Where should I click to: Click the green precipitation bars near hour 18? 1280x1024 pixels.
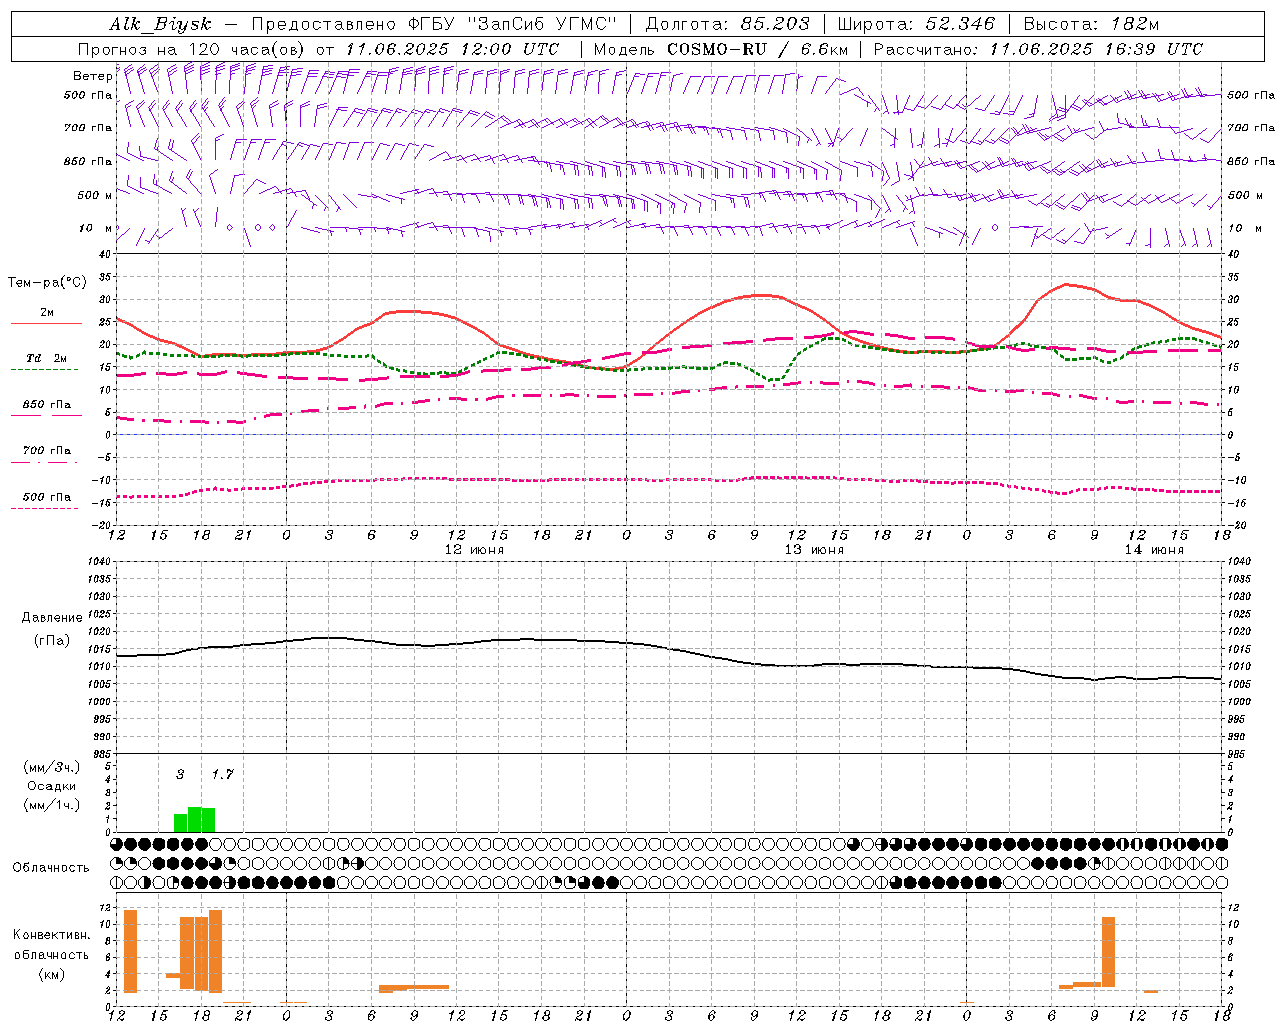tap(194, 820)
